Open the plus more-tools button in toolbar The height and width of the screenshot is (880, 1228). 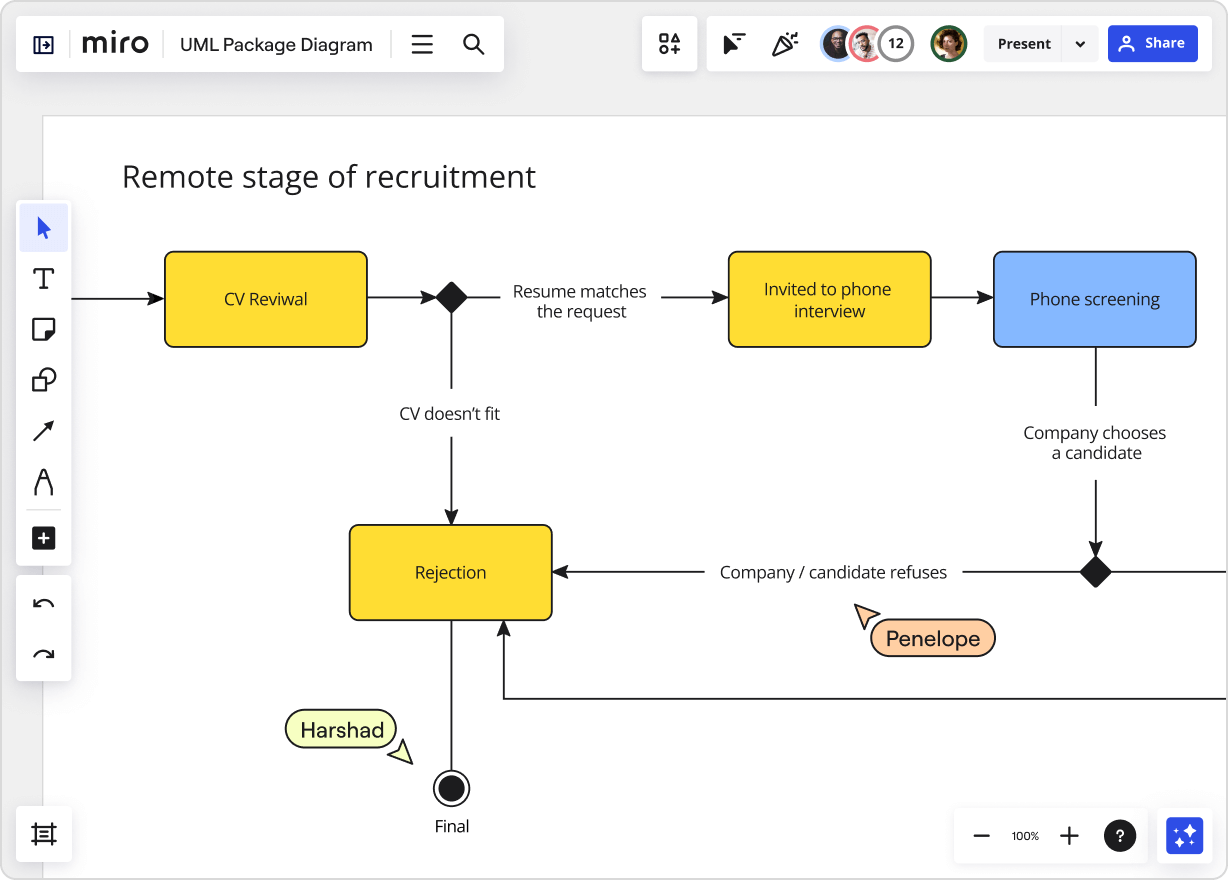[44, 538]
